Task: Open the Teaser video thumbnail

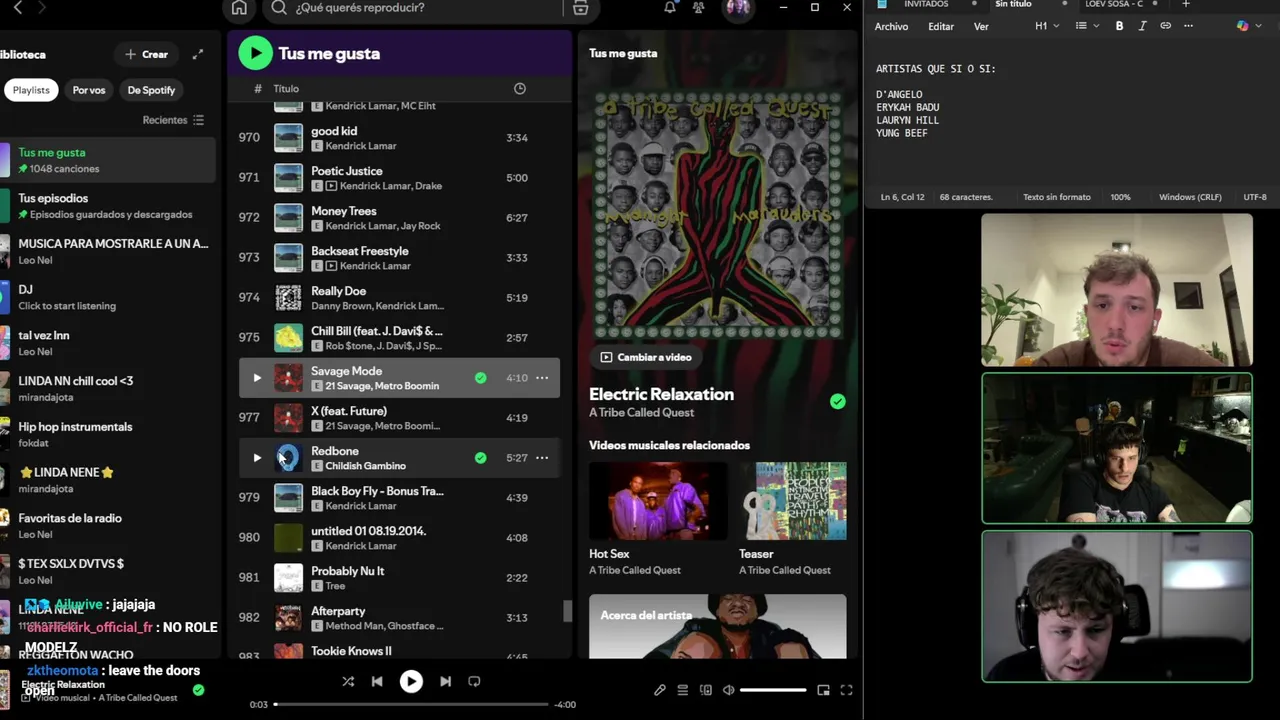Action: tap(793, 501)
